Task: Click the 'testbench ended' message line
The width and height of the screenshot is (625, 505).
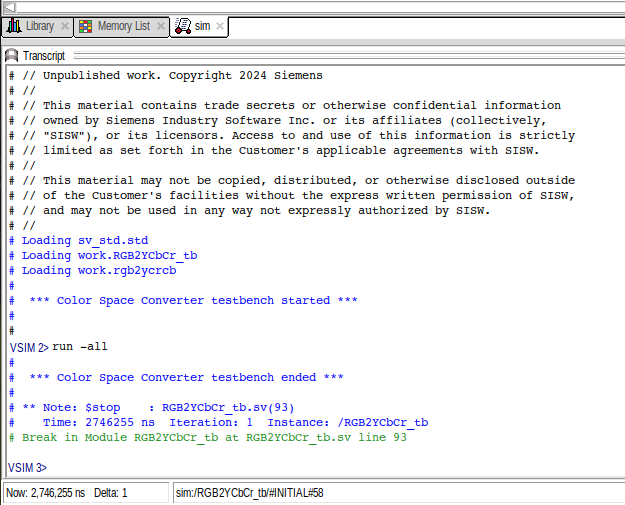Action: point(176,377)
